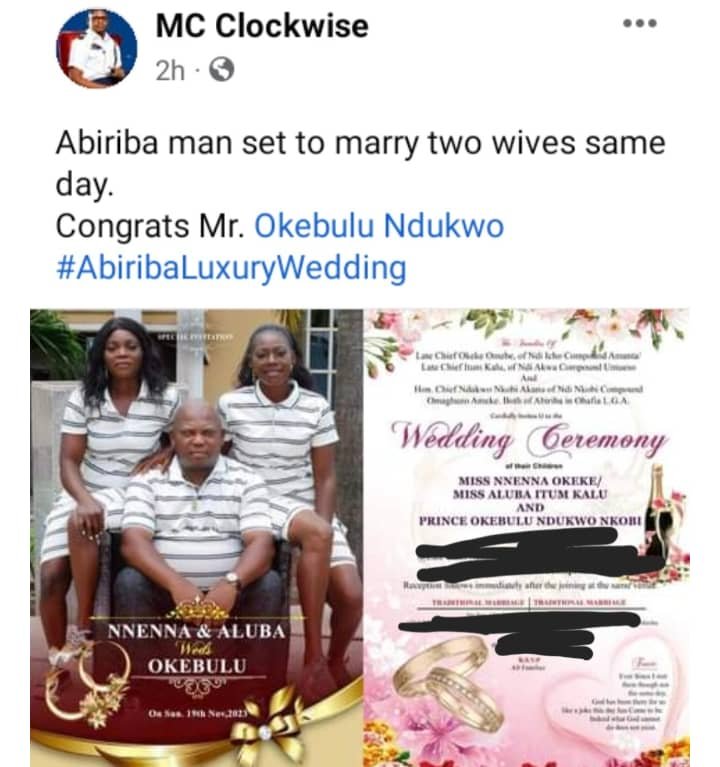Open the three-dot post options menu

639,23
